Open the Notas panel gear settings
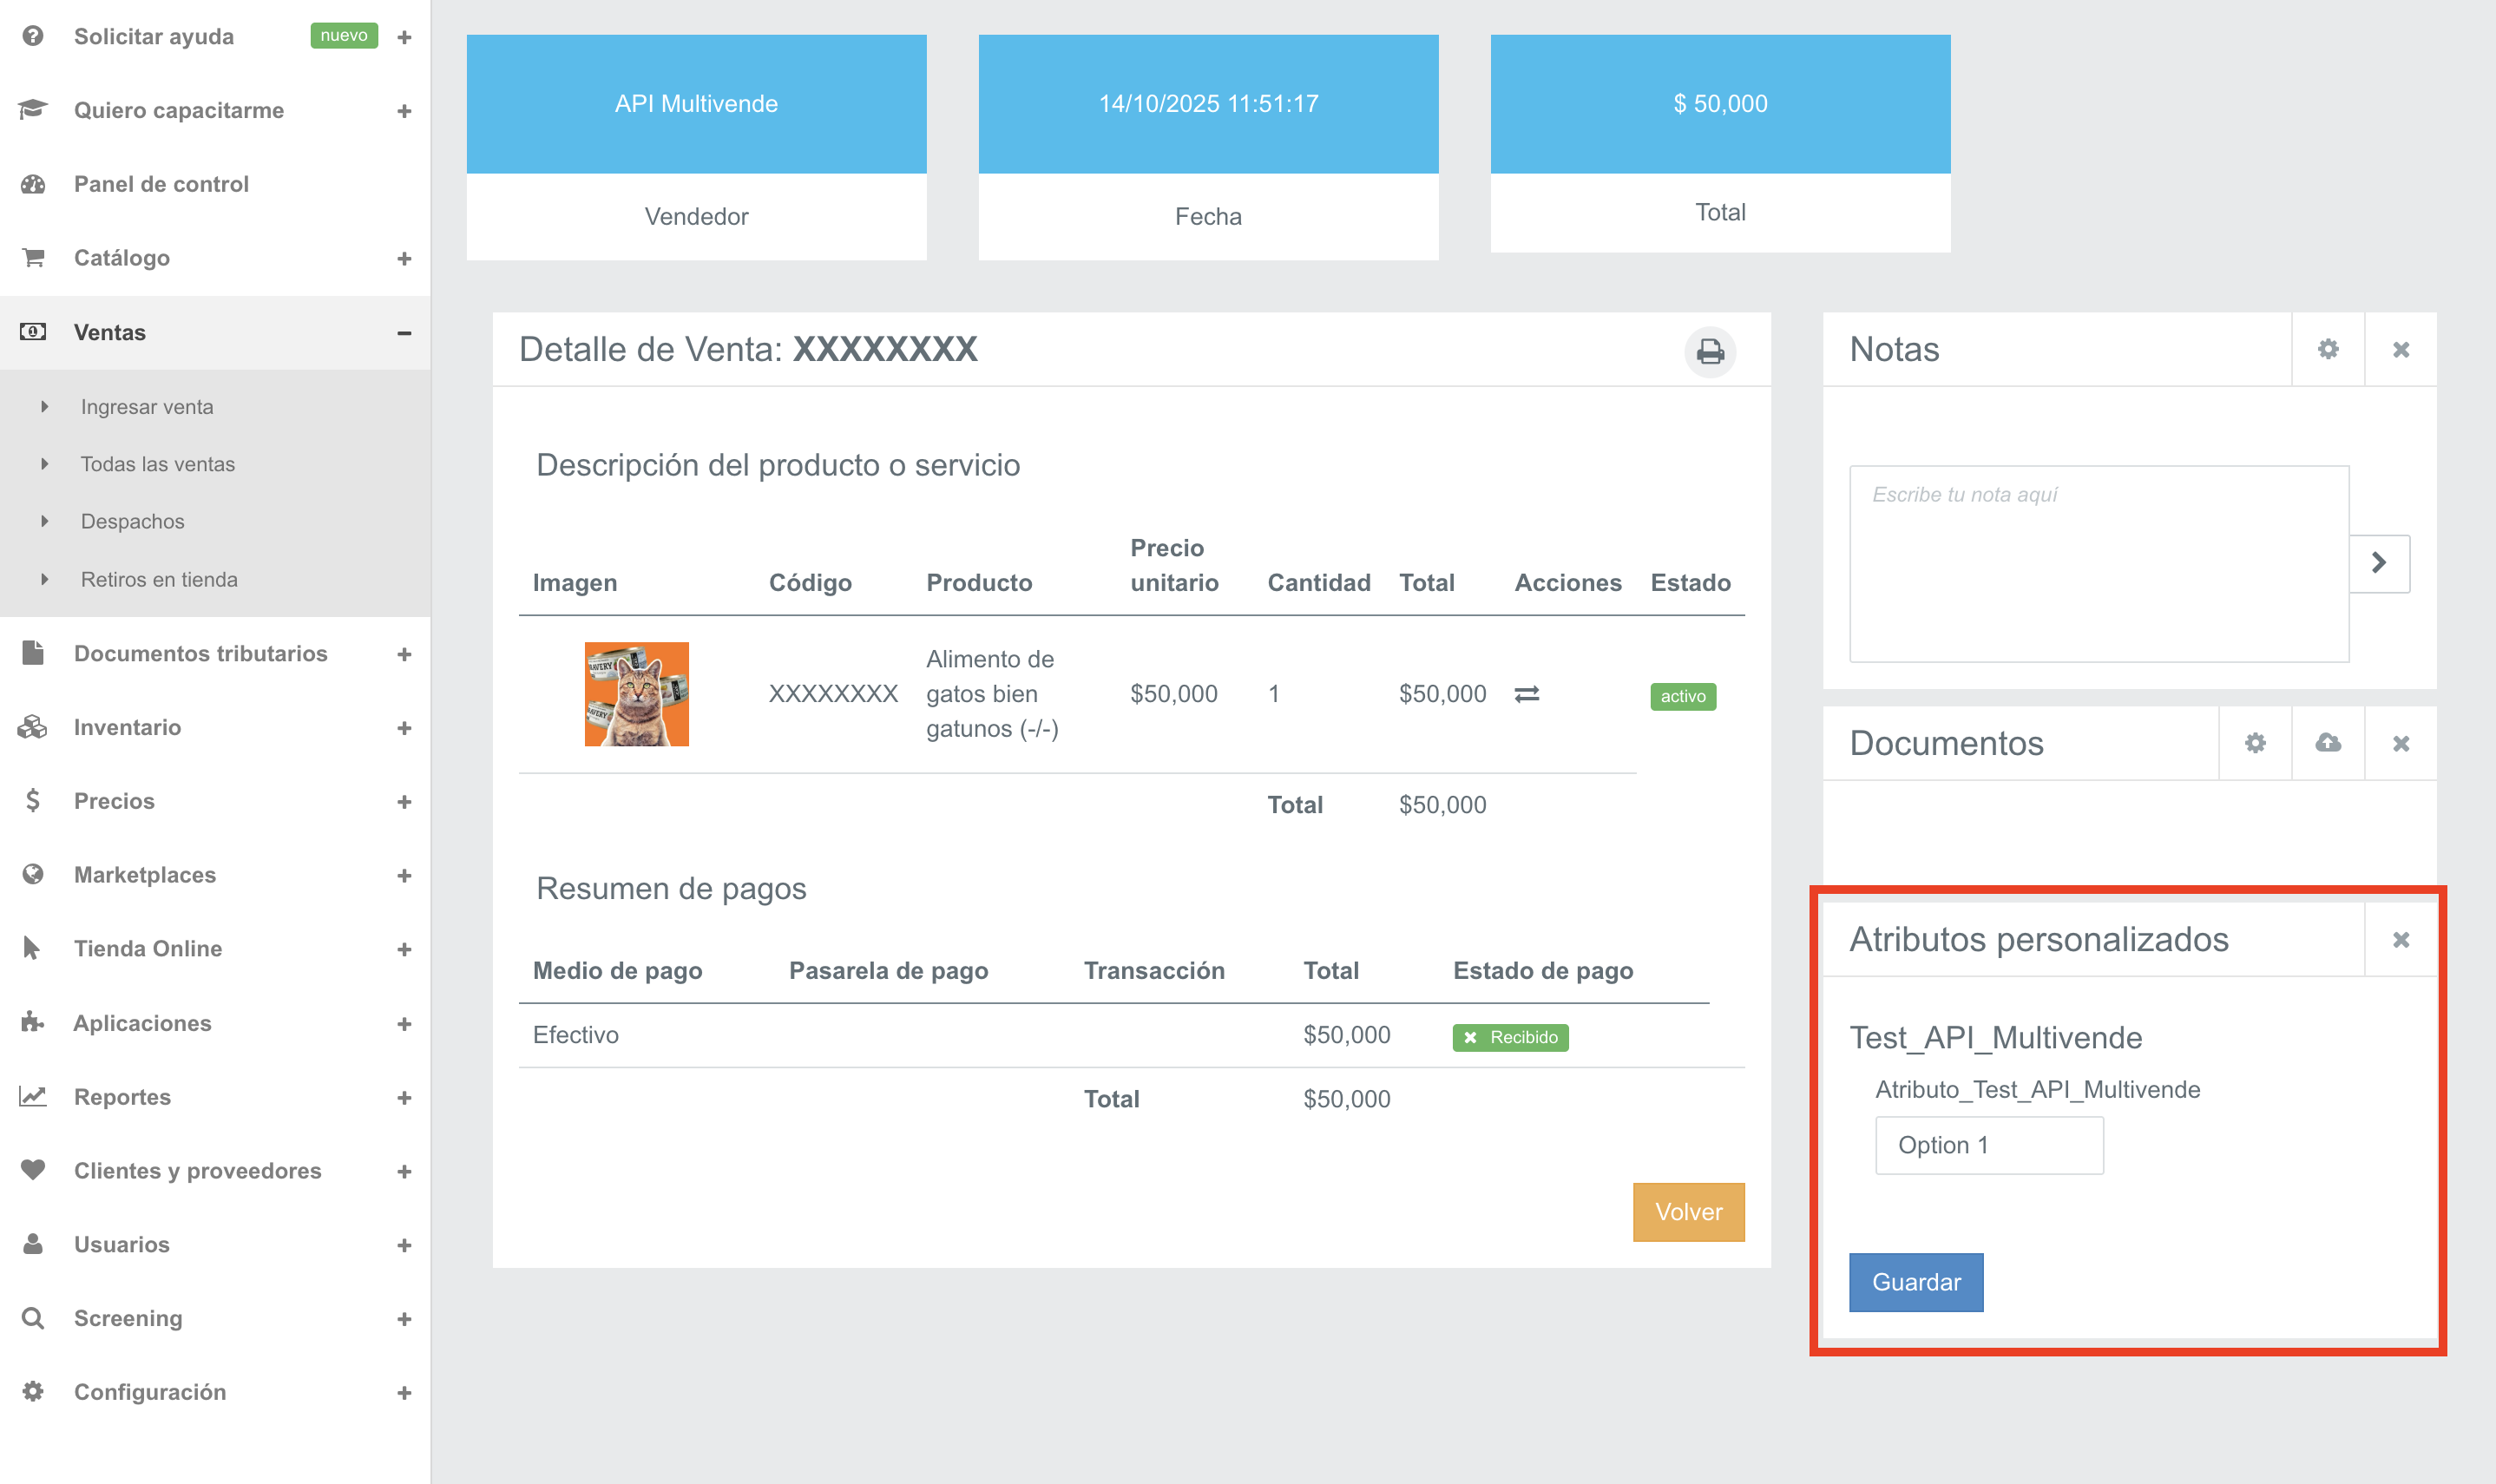This screenshot has height=1484, width=2496. (2327, 349)
